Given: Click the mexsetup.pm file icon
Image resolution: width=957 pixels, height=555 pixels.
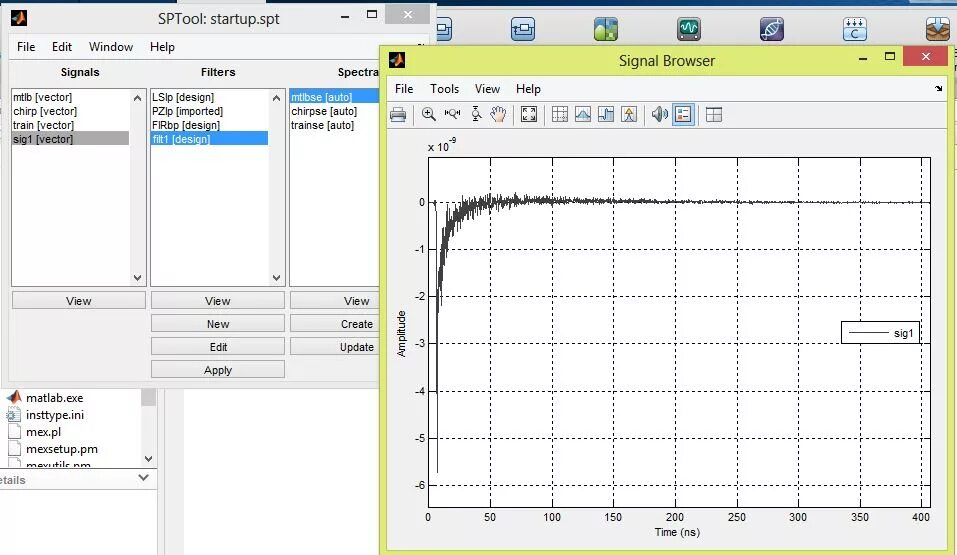Looking at the screenshot, I should (x=14, y=449).
